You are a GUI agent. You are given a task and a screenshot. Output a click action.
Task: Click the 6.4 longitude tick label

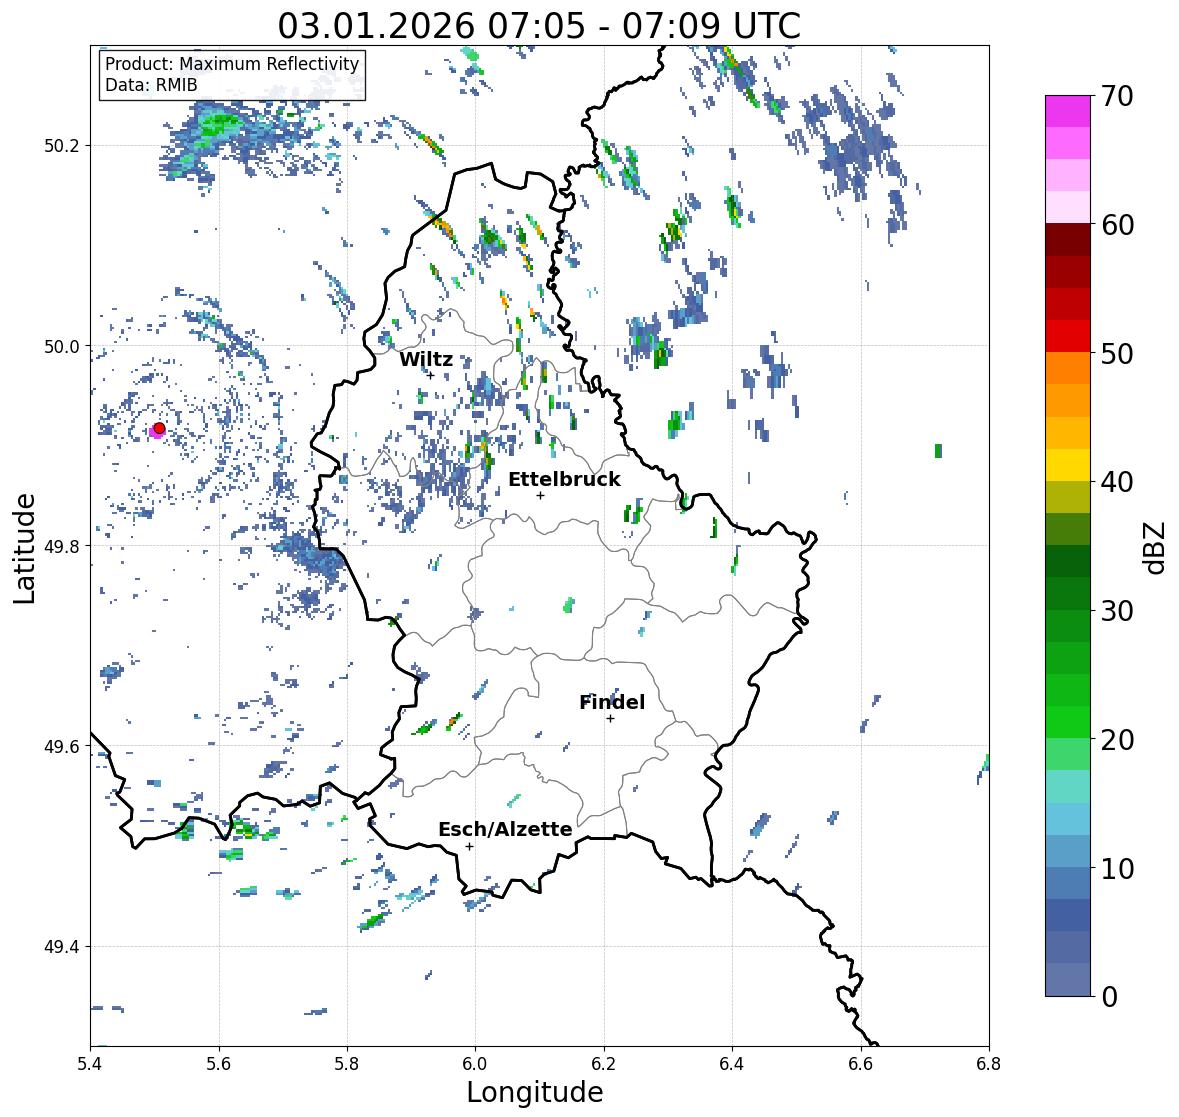coord(732,1064)
